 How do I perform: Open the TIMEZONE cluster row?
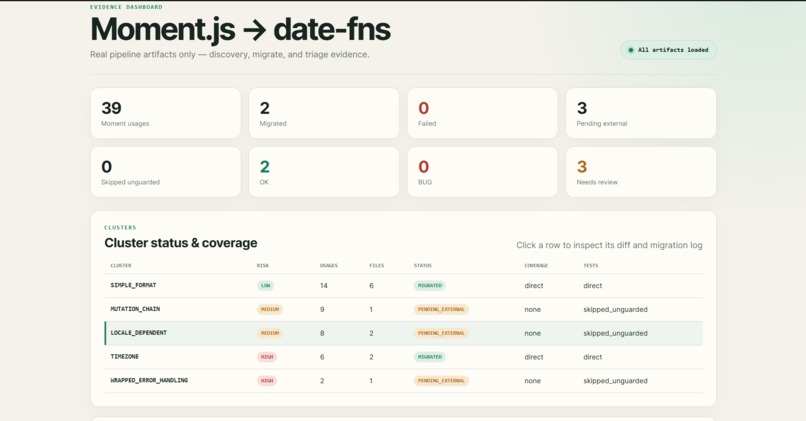click(x=404, y=357)
